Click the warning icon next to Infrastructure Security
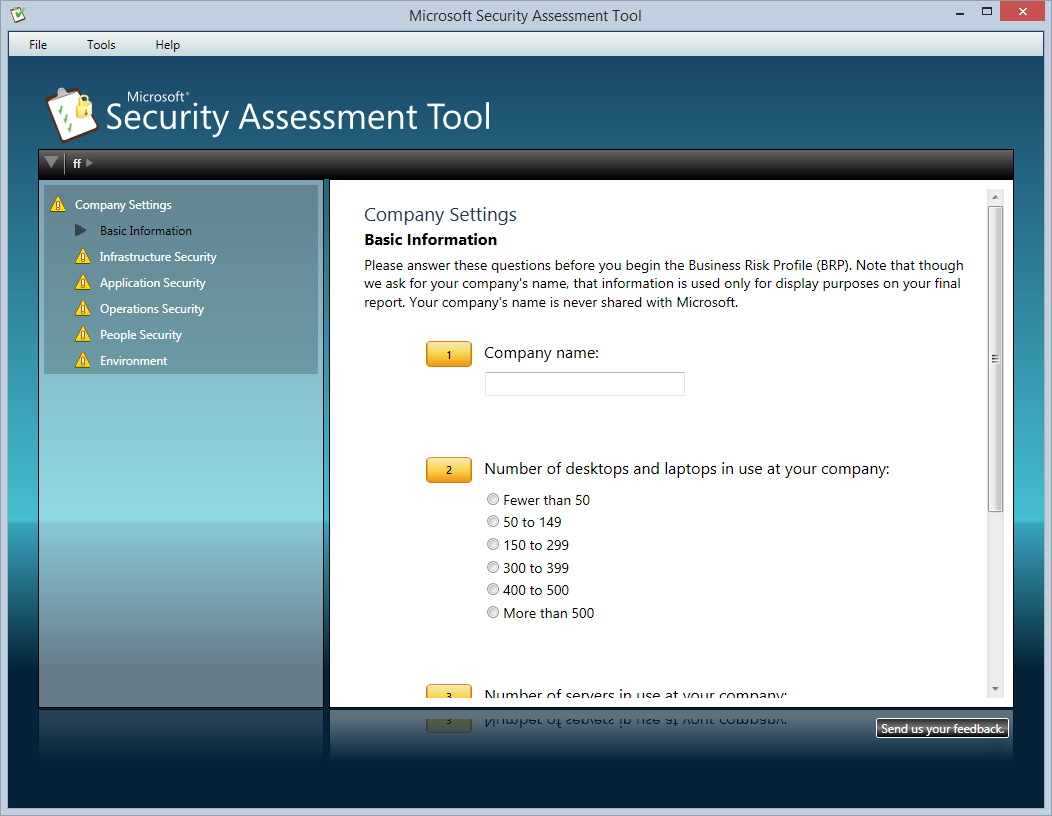This screenshot has height=816, width=1052. tap(83, 257)
